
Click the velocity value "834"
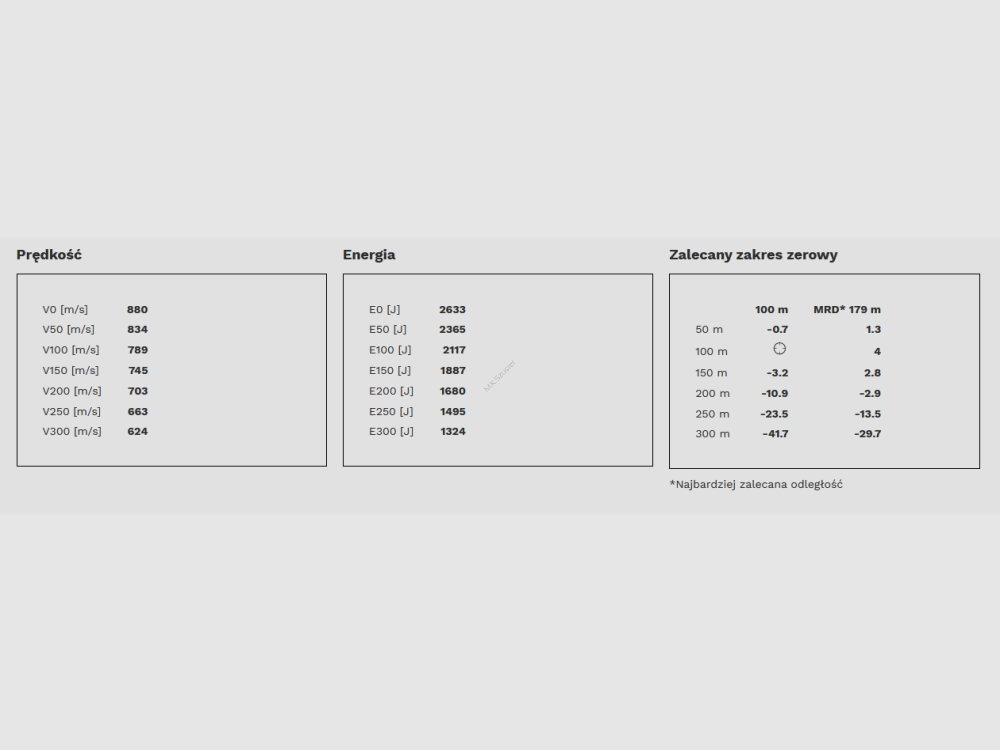point(137,330)
